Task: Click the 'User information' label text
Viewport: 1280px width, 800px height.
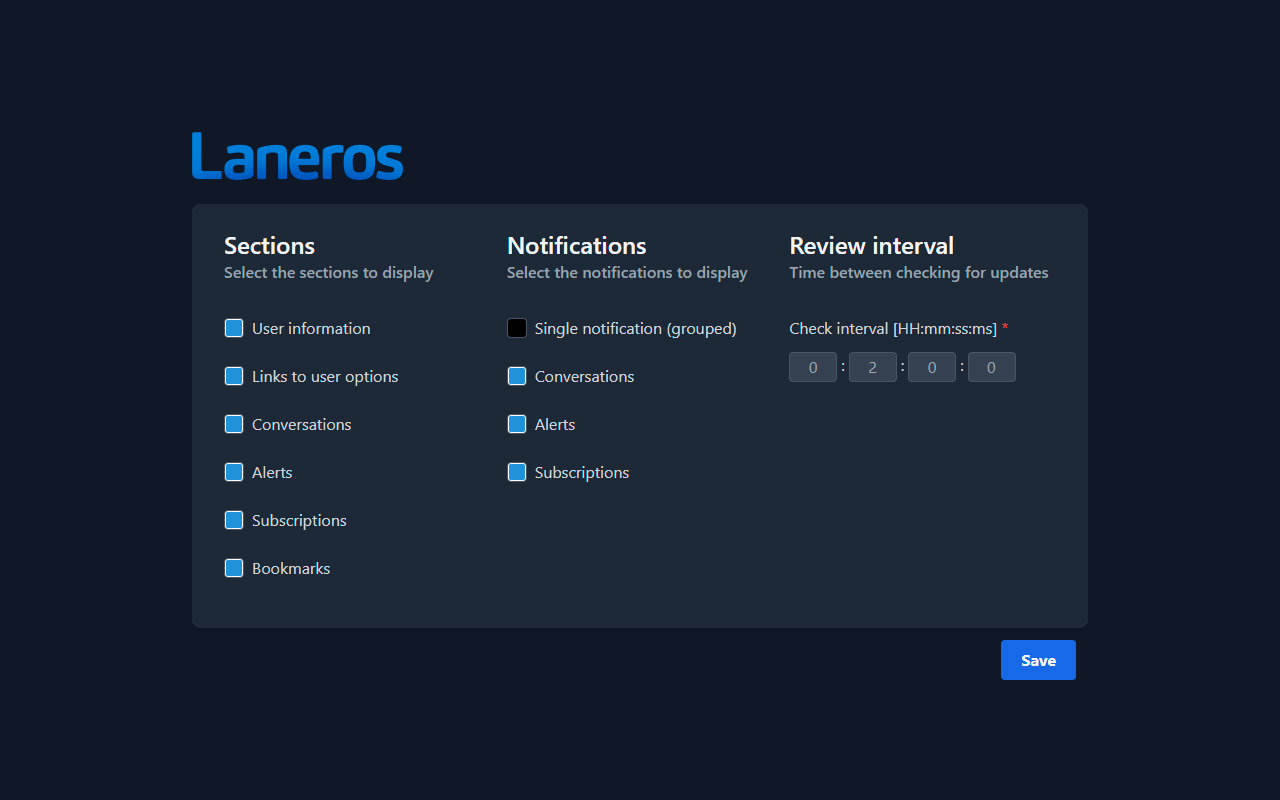Action: [311, 328]
